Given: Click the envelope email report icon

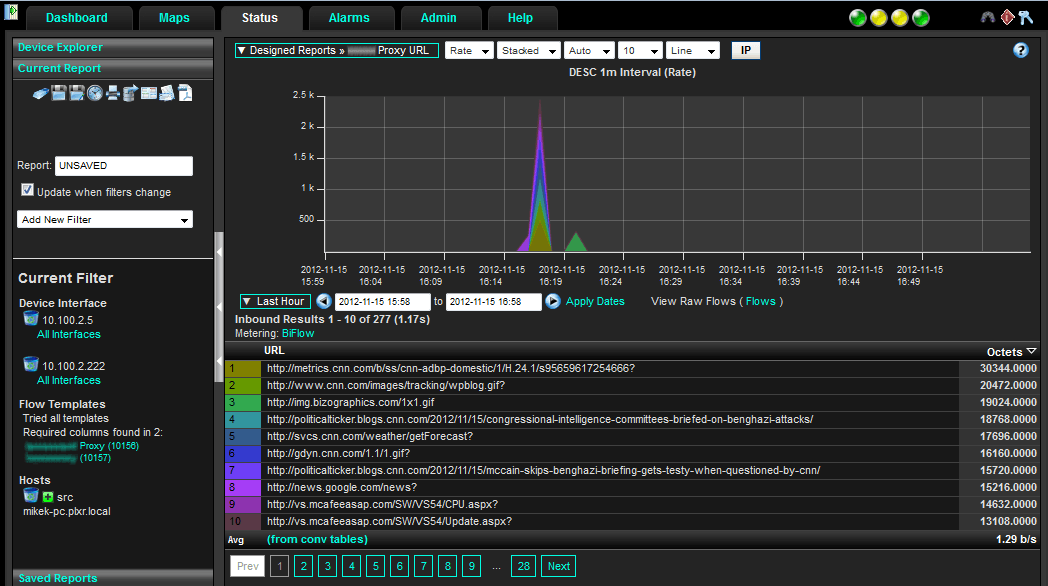Looking at the screenshot, I should pos(166,94).
